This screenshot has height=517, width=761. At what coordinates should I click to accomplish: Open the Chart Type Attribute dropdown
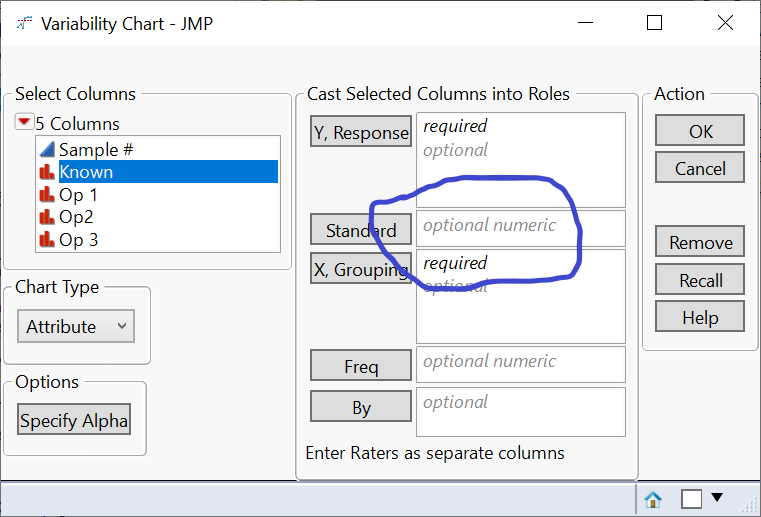(75, 326)
